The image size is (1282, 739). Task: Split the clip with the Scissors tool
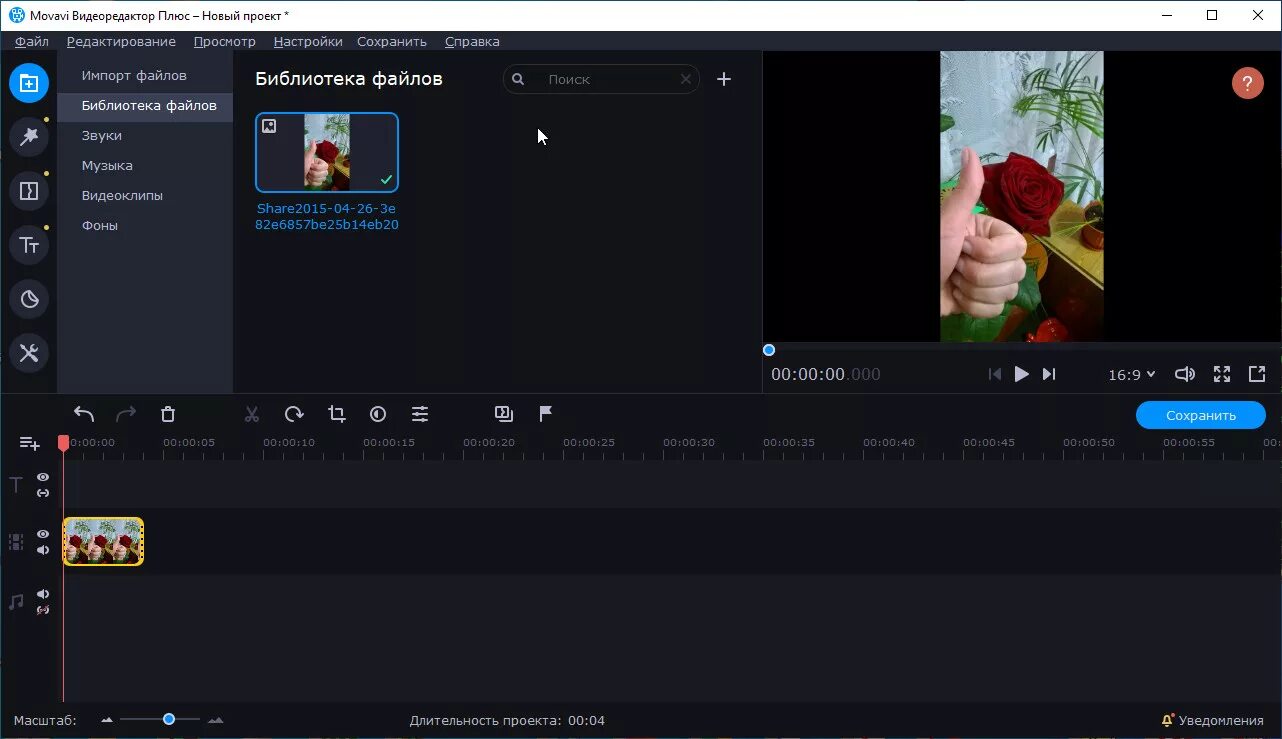[251, 413]
